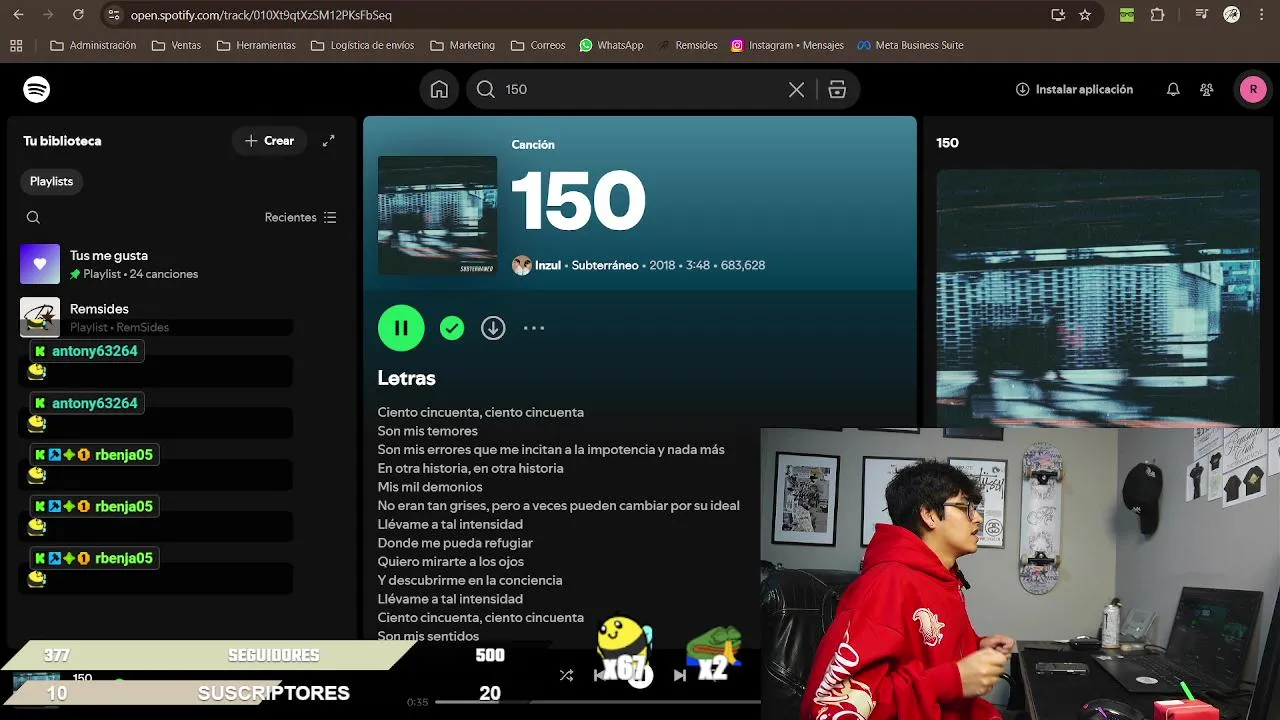The image size is (1280, 720).
Task: Open the Chrome three-dot menu
Action: coord(1262,15)
